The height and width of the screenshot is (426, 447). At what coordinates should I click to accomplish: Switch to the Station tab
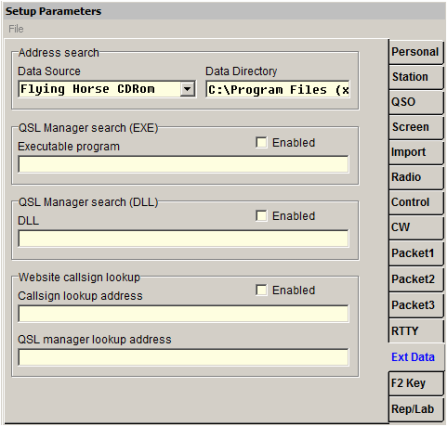tap(416, 77)
